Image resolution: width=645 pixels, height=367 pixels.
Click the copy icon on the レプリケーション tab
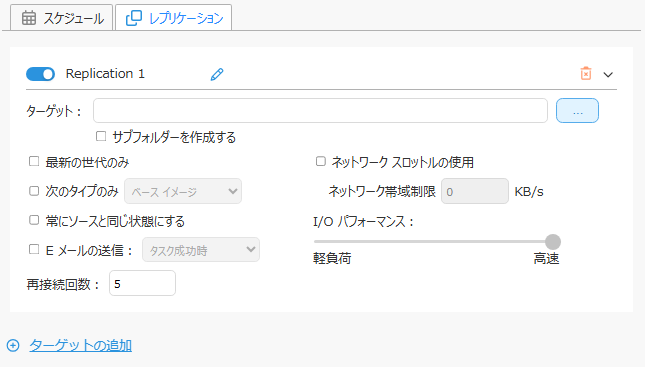pyautogui.click(x=134, y=18)
